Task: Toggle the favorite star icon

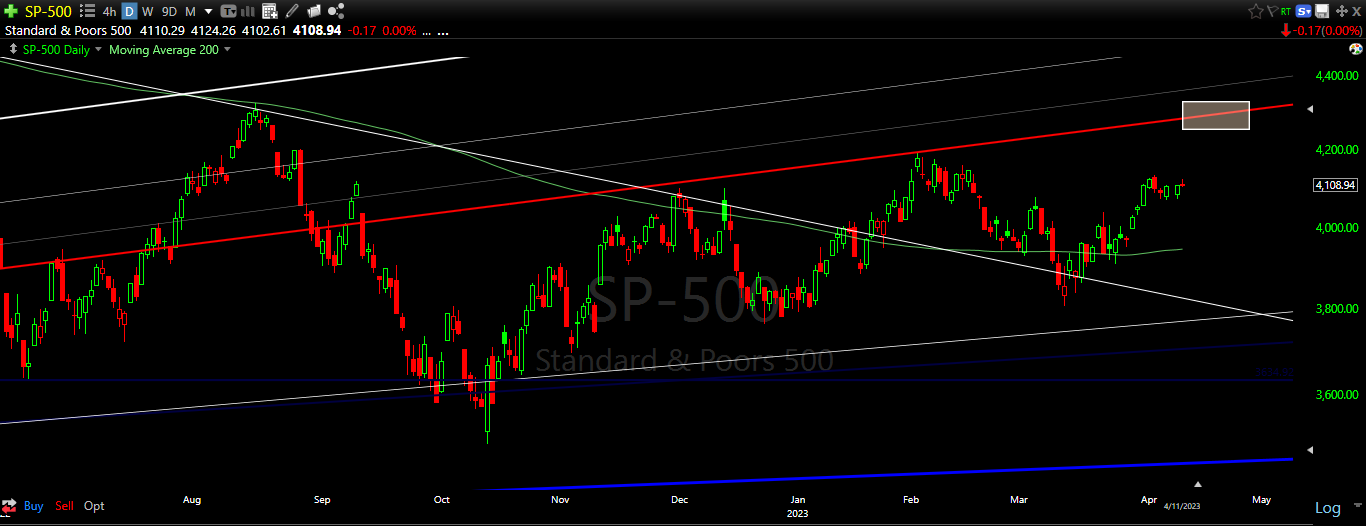Action: (x=1256, y=11)
